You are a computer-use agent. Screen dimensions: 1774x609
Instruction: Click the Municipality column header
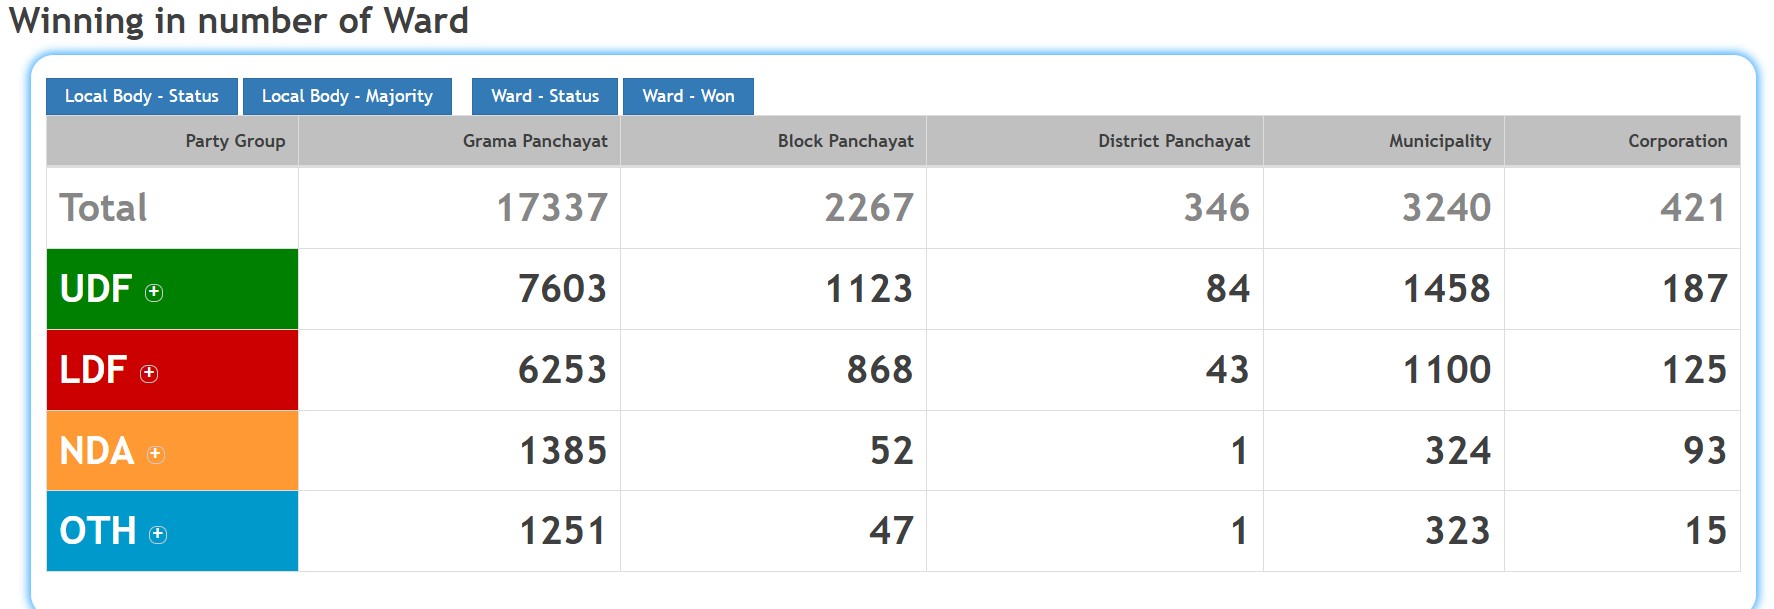click(x=1439, y=141)
